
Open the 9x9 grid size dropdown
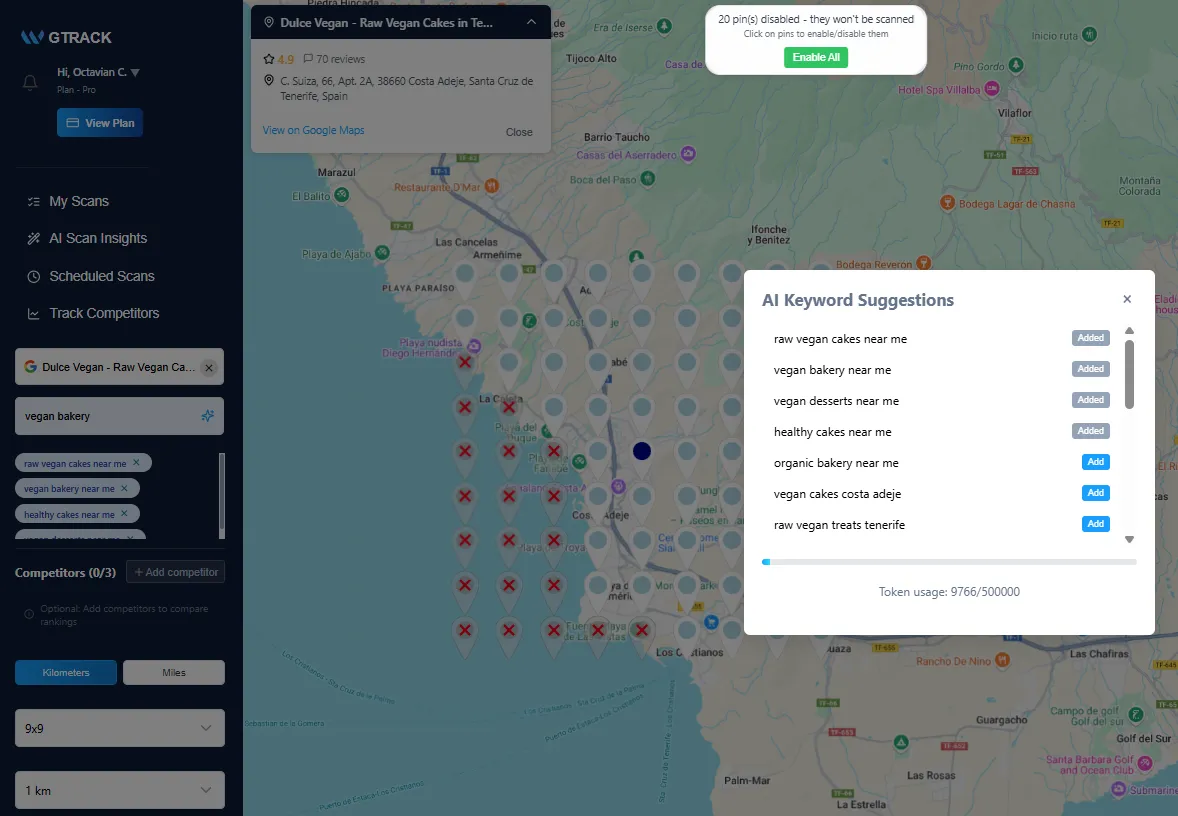point(119,728)
